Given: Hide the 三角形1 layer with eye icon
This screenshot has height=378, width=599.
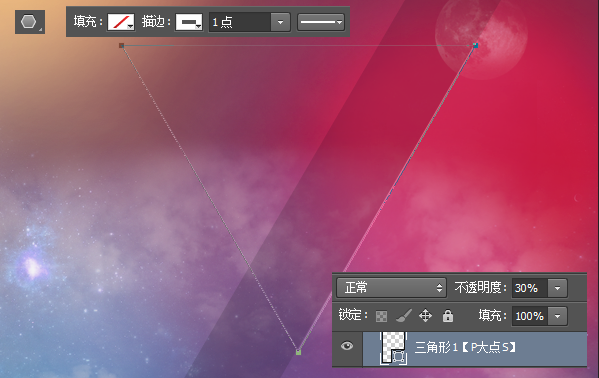Looking at the screenshot, I should [x=347, y=346].
